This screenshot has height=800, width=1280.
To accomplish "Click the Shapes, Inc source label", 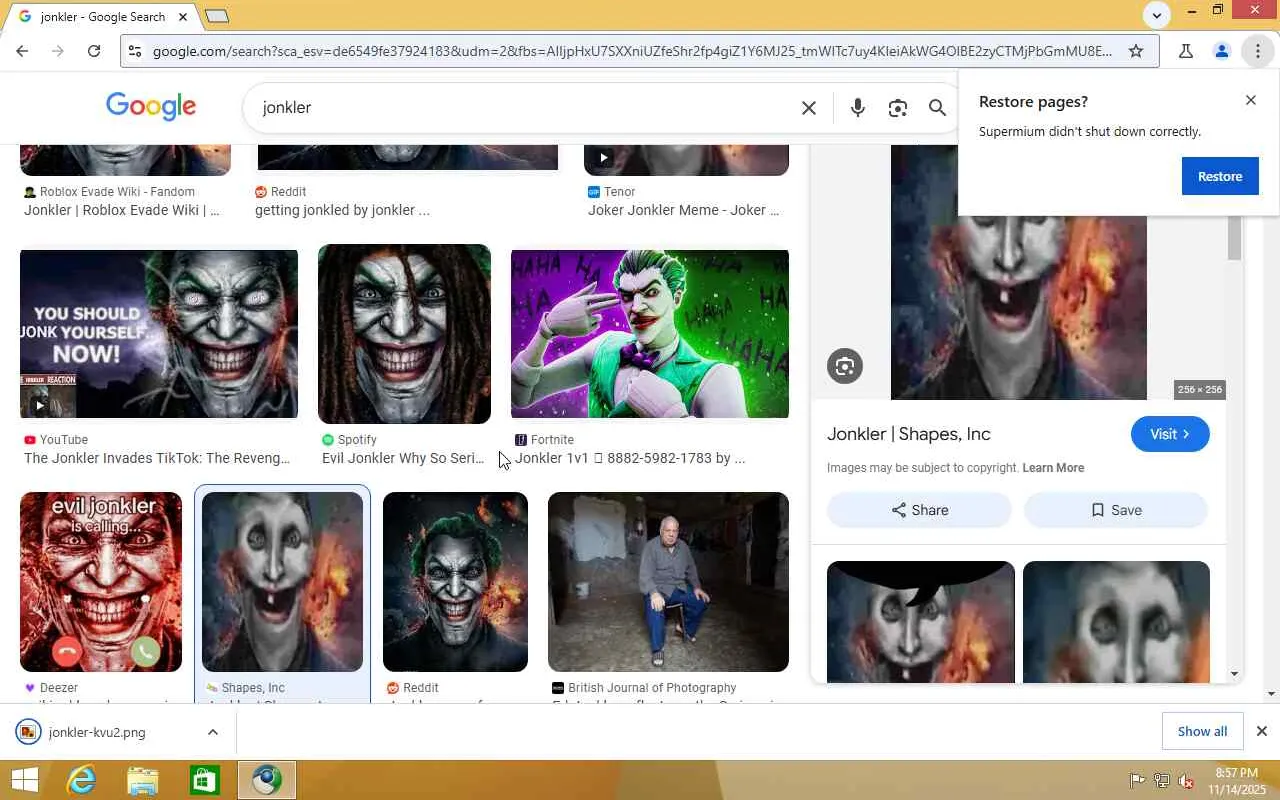I will tap(253, 688).
